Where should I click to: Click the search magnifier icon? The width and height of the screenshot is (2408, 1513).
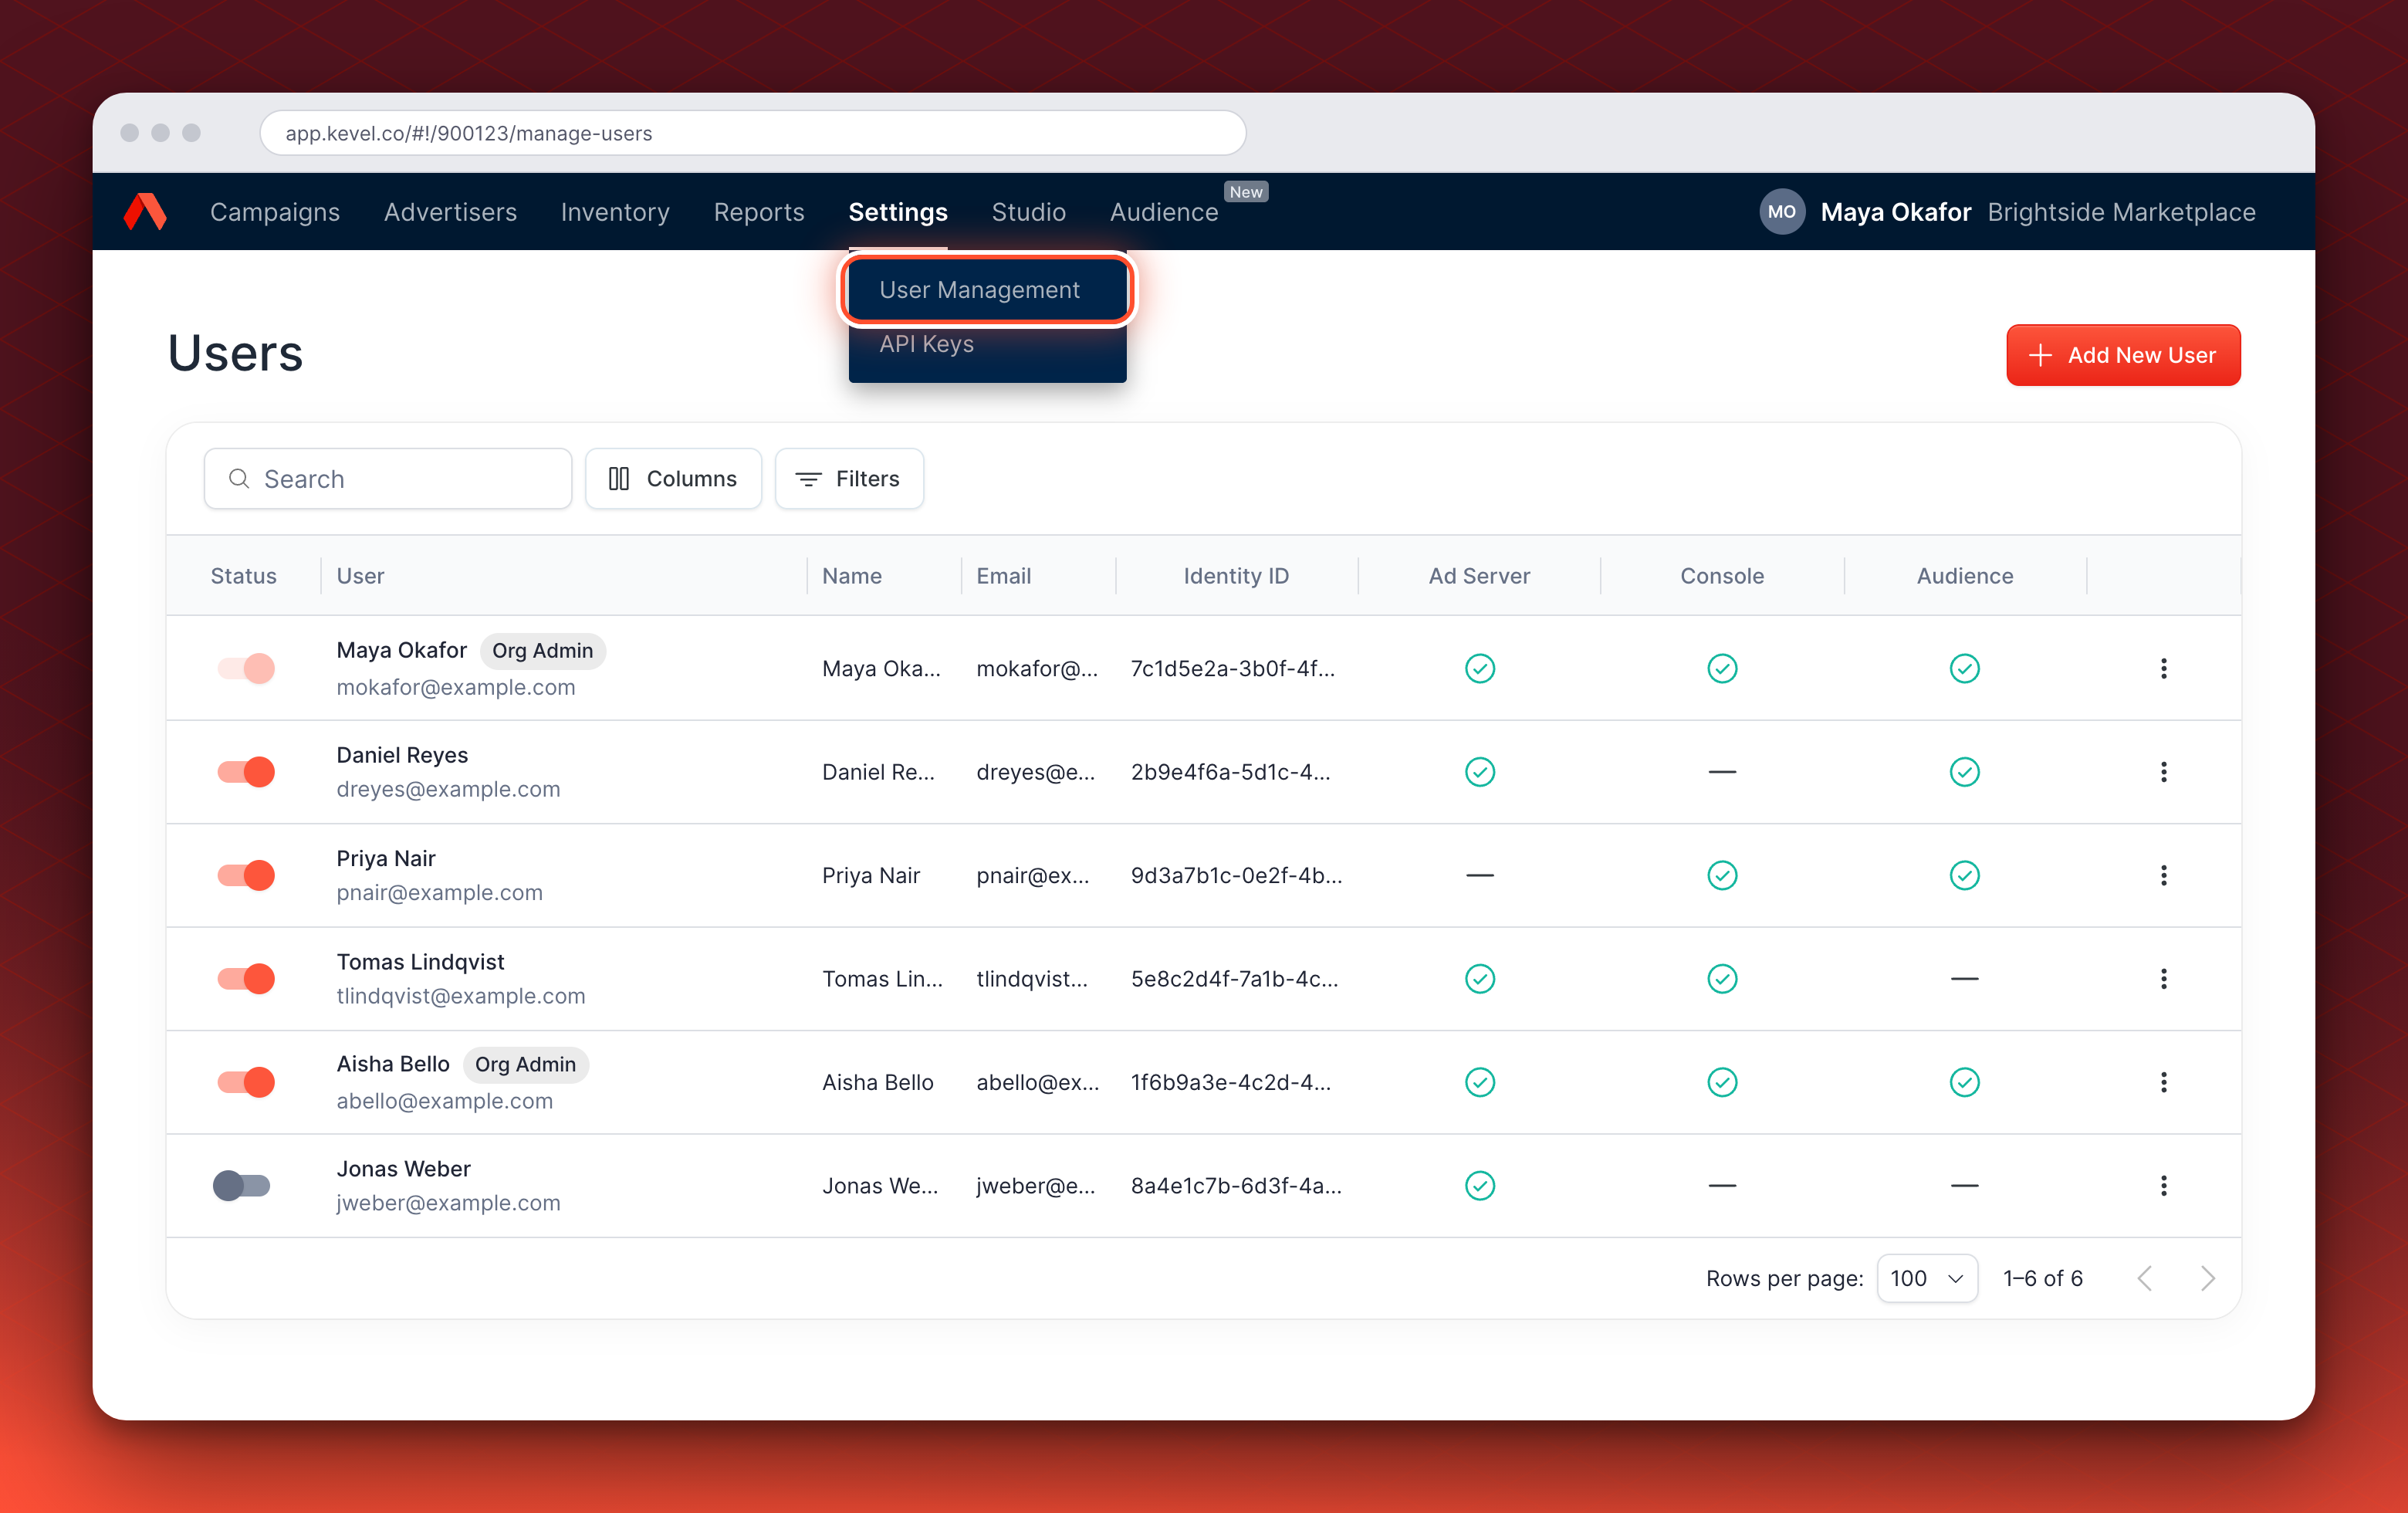[x=239, y=479]
